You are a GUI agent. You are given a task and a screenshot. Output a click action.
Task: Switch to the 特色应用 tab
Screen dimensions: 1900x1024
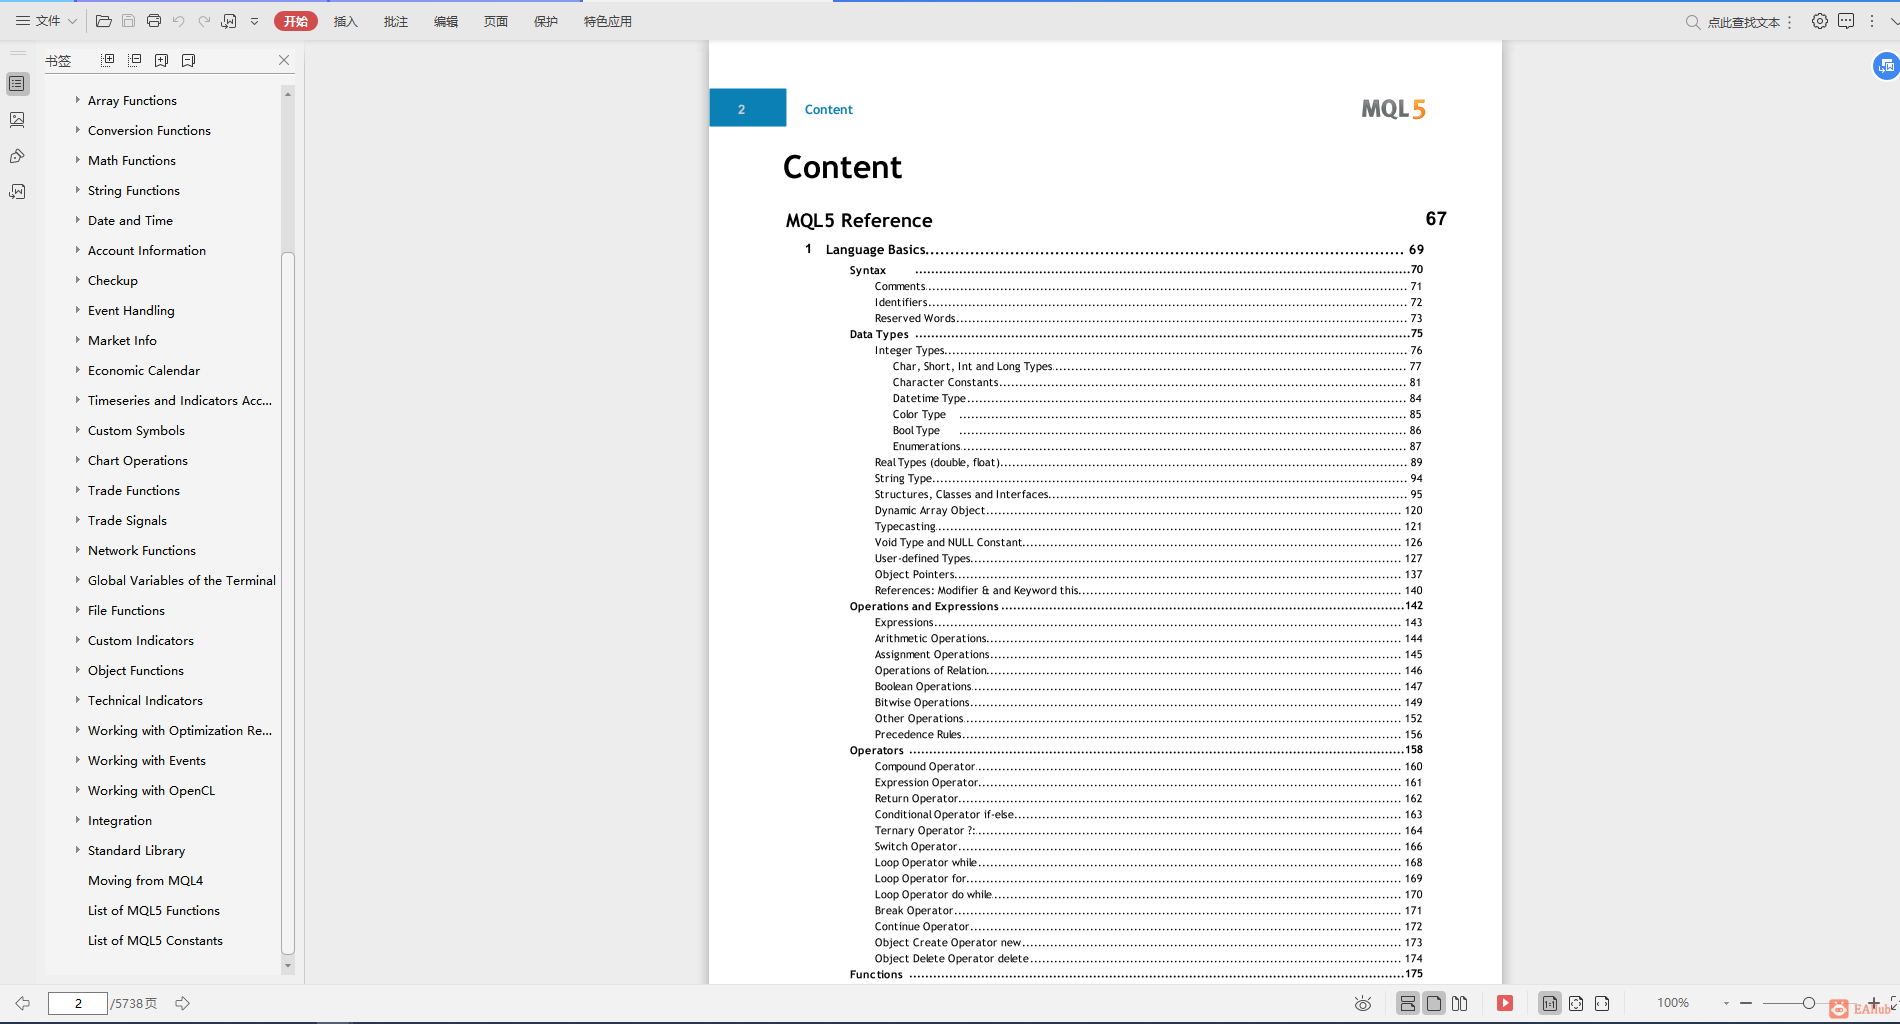[608, 21]
